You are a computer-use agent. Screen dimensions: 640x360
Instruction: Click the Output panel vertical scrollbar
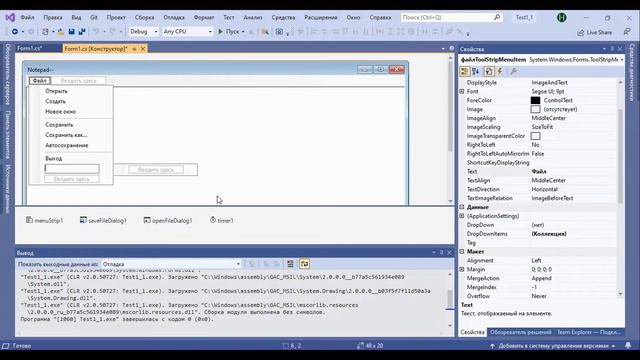[450, 299]
